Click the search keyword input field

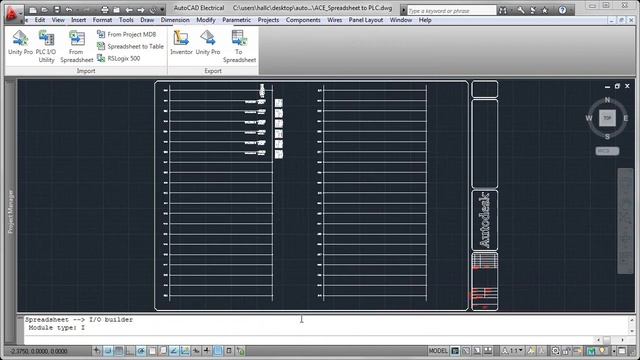click(451, 11)
